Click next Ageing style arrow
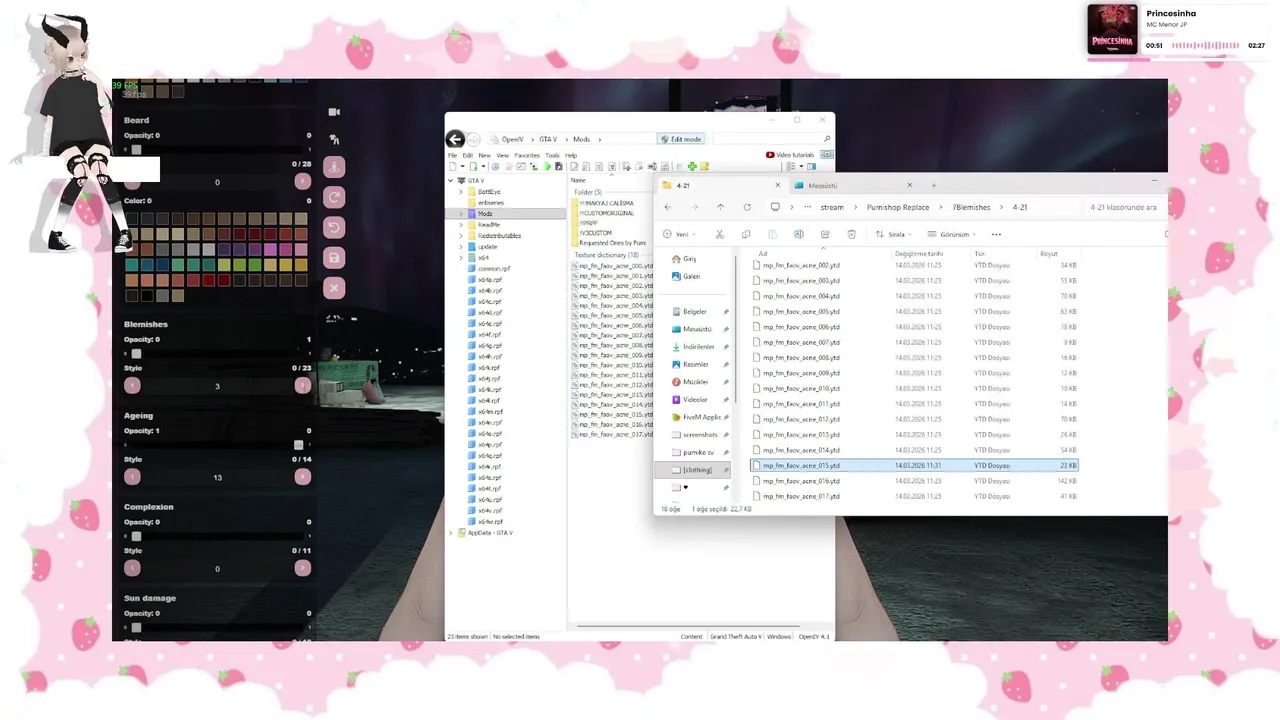 pos(302,477)
